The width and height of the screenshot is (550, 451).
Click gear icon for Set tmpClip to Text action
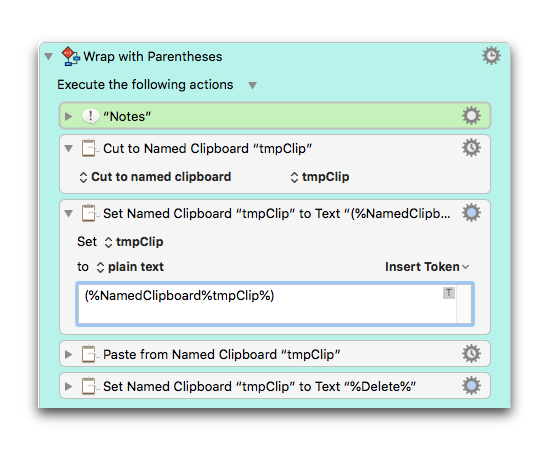click(471, 213)
